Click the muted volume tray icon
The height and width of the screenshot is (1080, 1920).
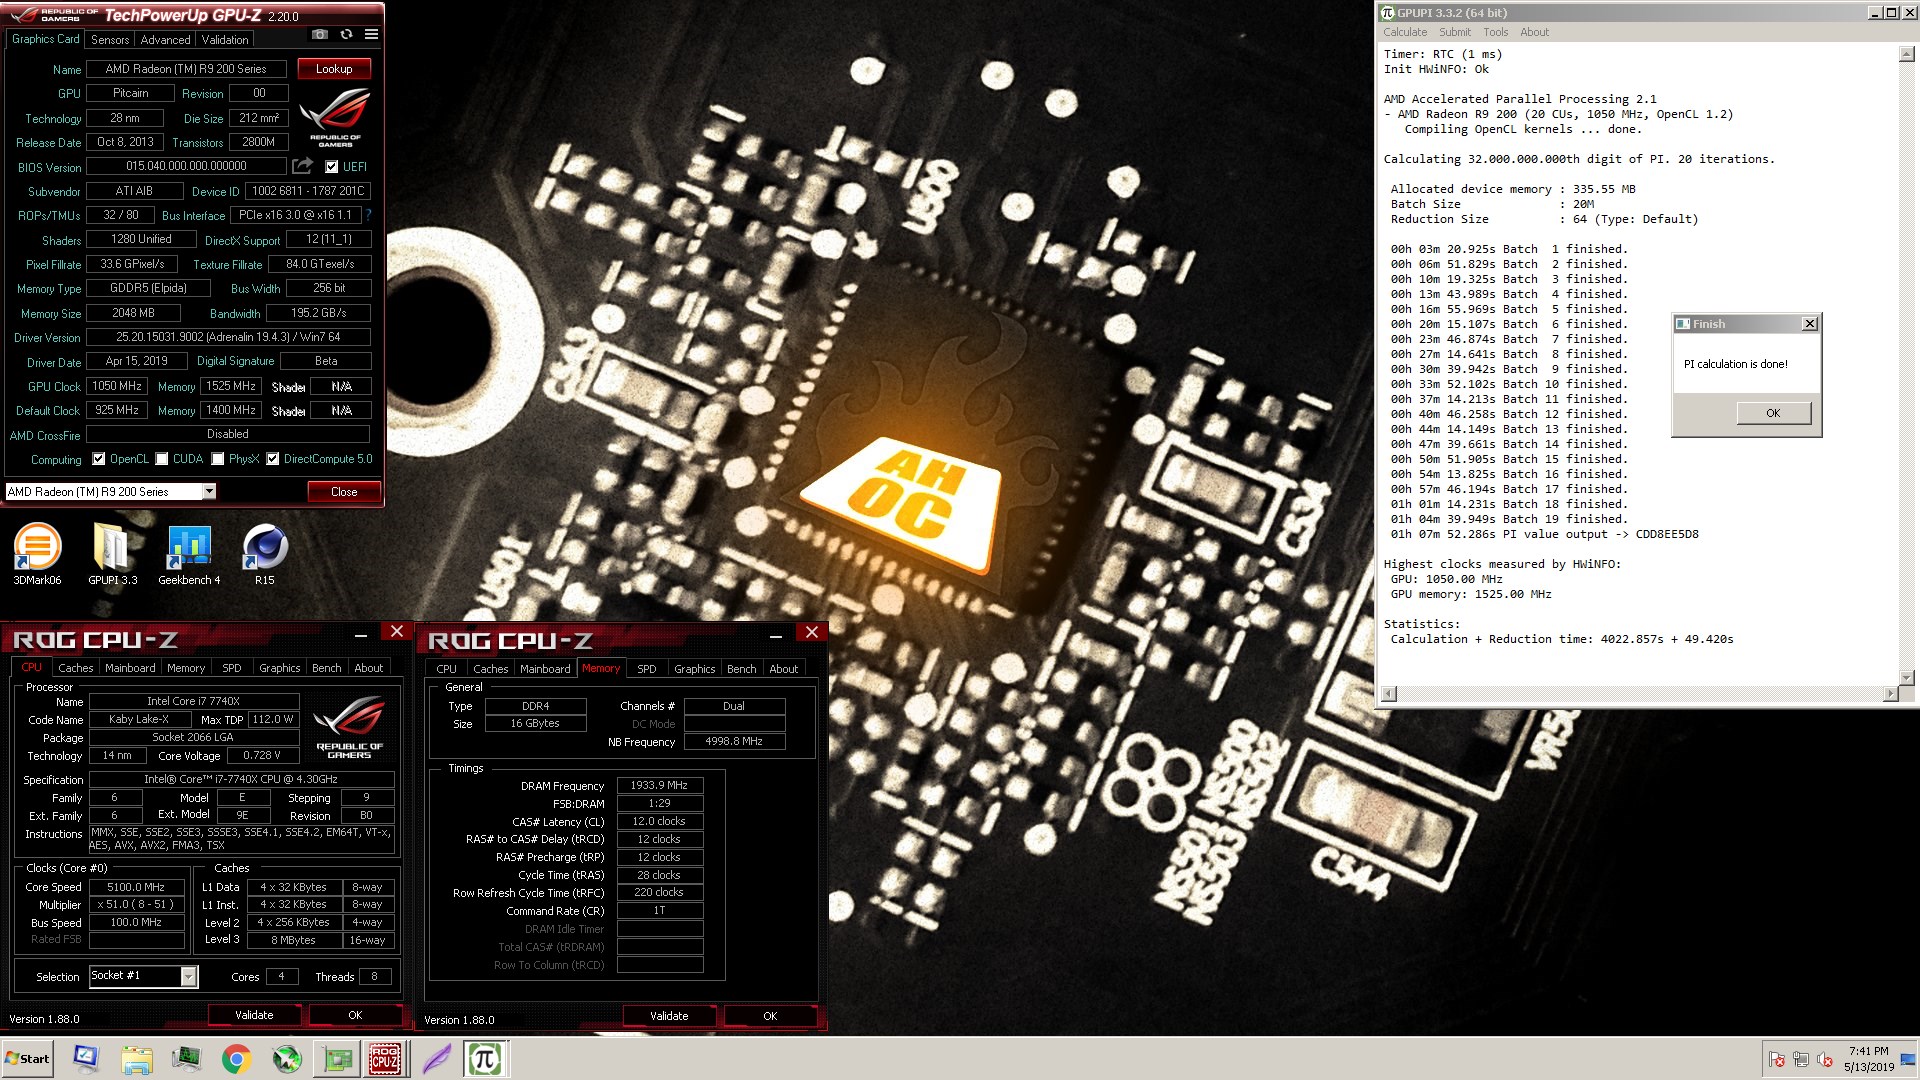pyautogui.click(x=1825, y=1059)
